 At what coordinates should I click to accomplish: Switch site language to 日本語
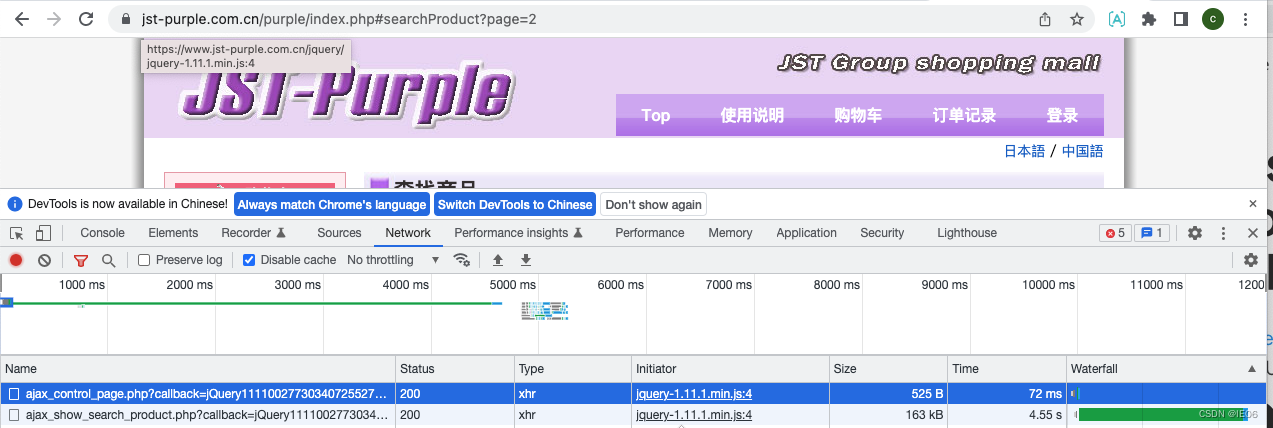(1024, 151)
